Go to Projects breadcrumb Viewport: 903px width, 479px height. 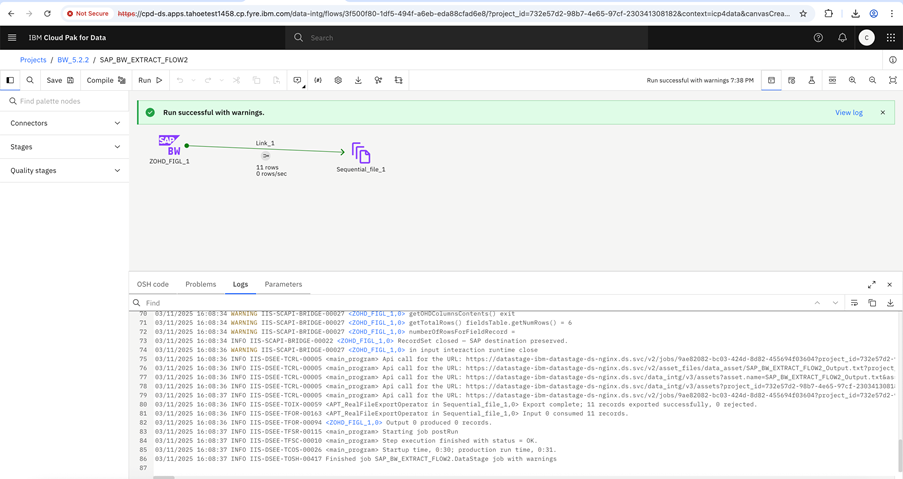pos(33,60)
